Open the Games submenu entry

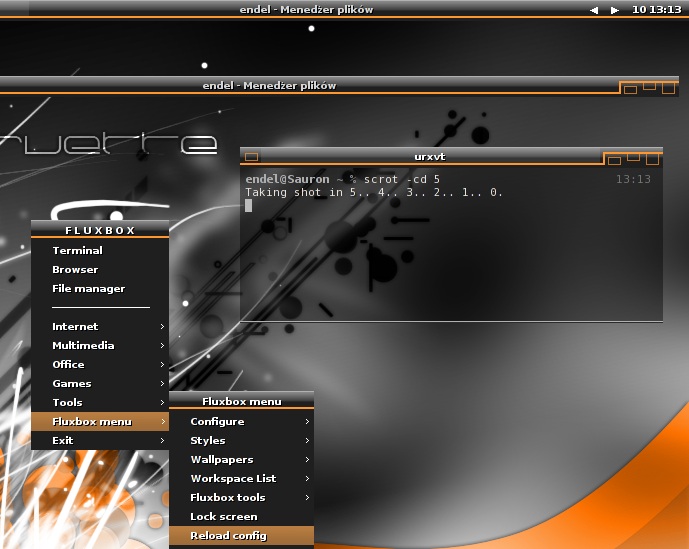(100, 383)
